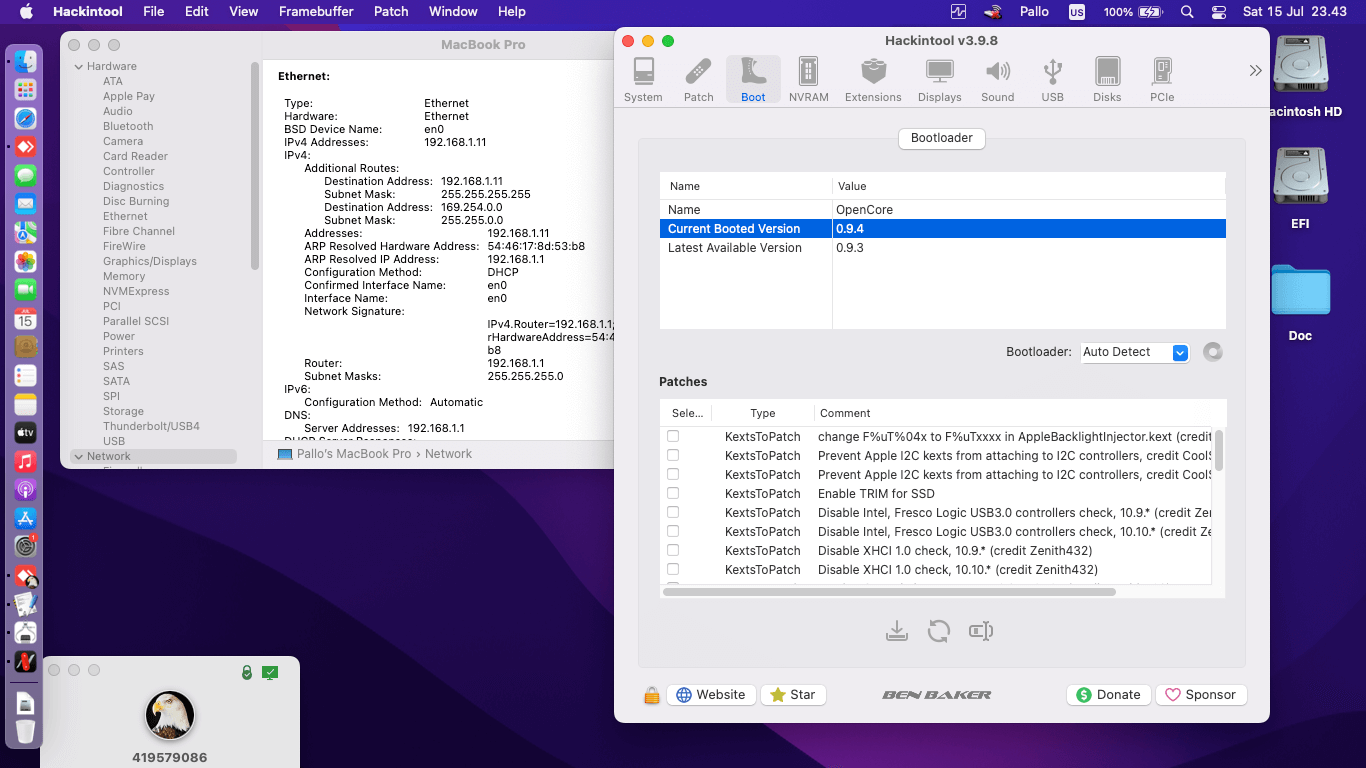Open the Patch menu in menu bar
Image resolution: width=1366 pixels, height=768 pixels.
point(391,12)
